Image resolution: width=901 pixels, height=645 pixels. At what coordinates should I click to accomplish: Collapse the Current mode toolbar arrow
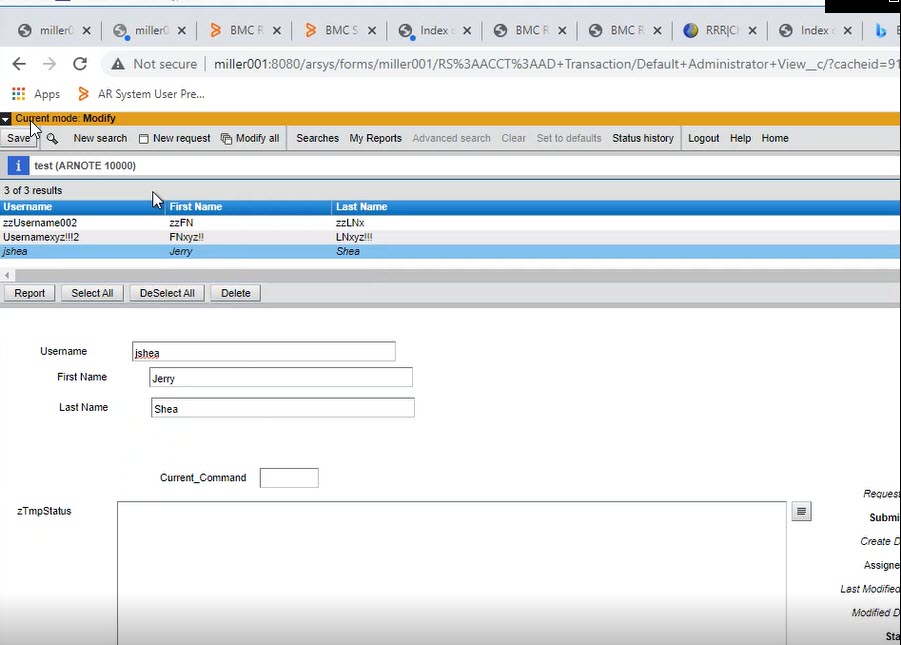click(x=6, y=119)
